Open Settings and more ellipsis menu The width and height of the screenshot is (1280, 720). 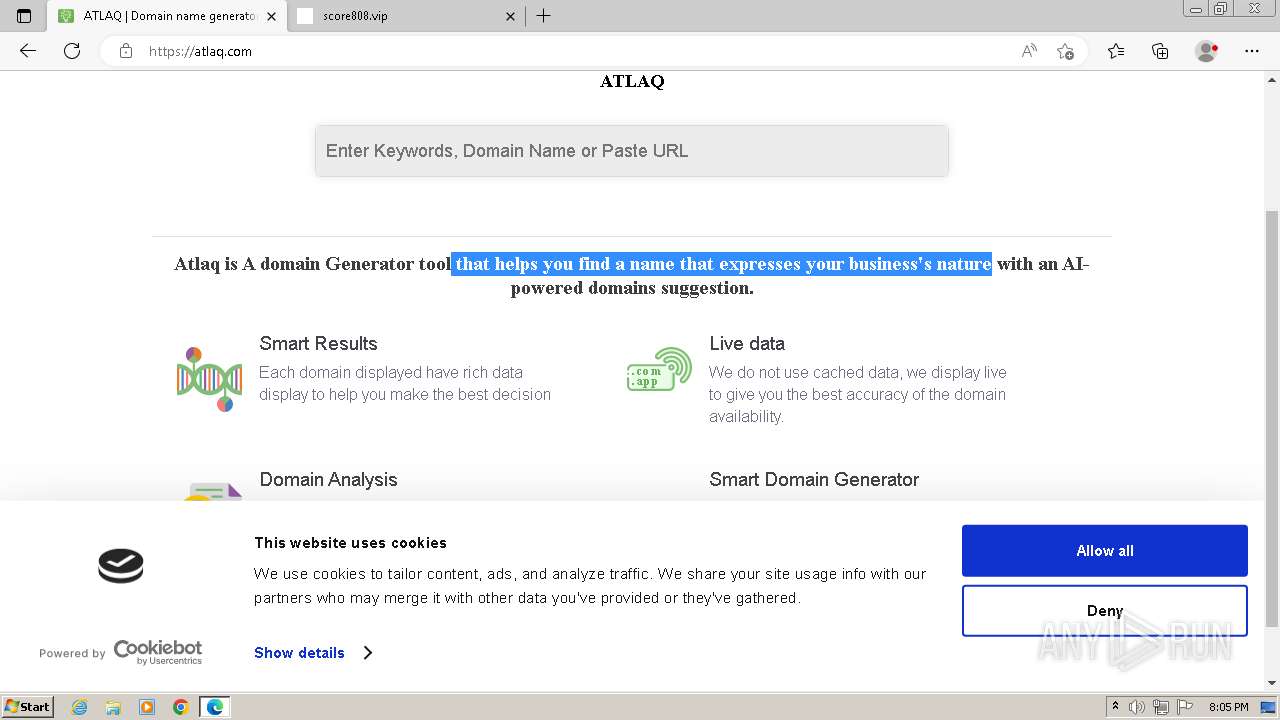click(x=1252, y=51)
